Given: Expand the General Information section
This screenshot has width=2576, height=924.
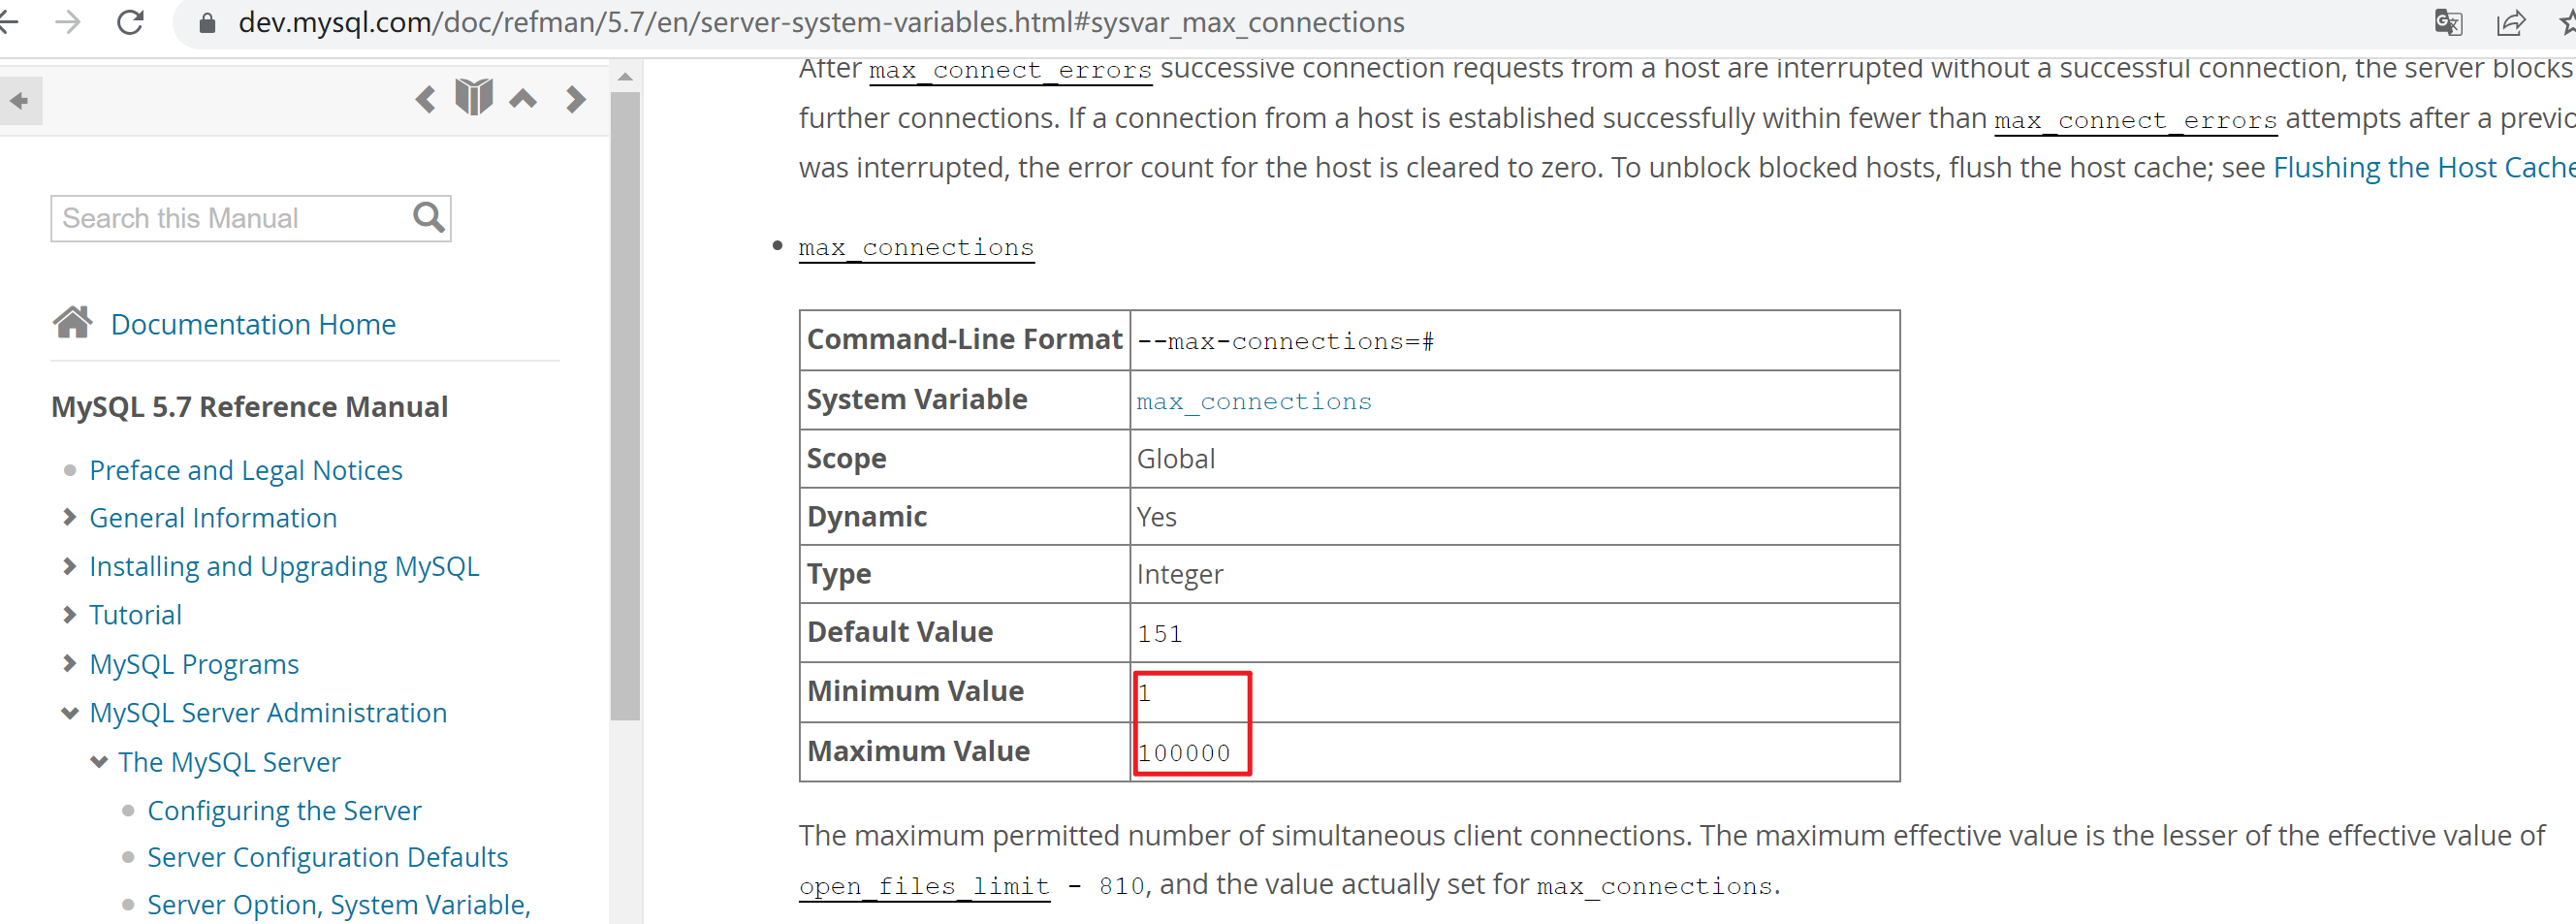Looking at the screenshot, I should coord(69,517).
